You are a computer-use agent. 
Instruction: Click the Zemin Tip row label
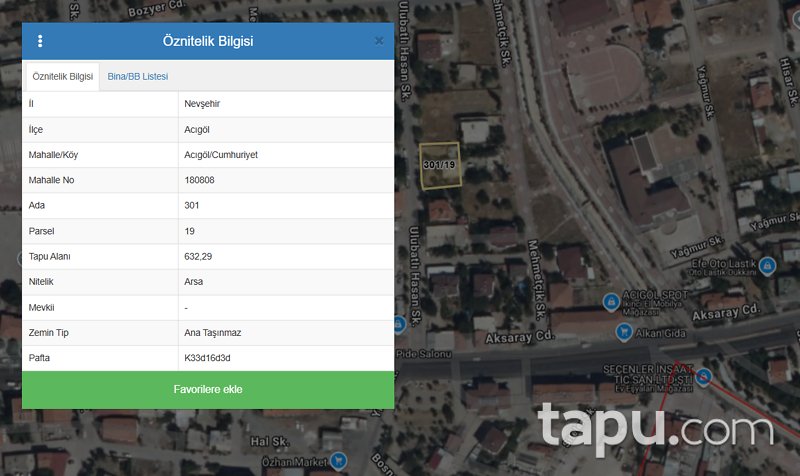pyautogui.click(x=48, y=333)
